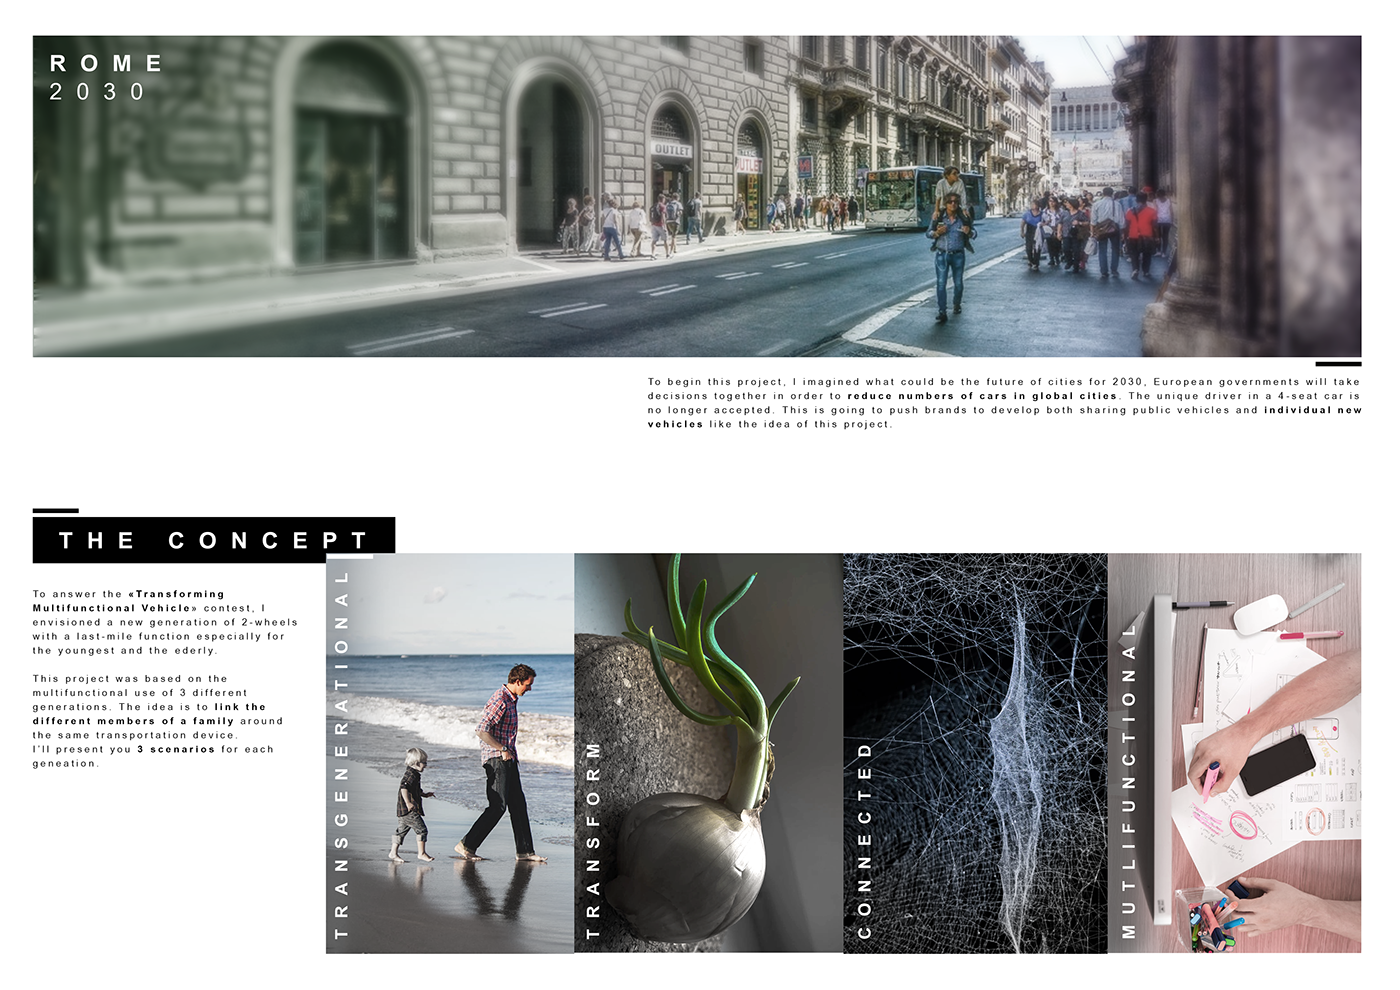
Task: Click the bold text reduce numbers of cars
Action: [x=982, y=396]
